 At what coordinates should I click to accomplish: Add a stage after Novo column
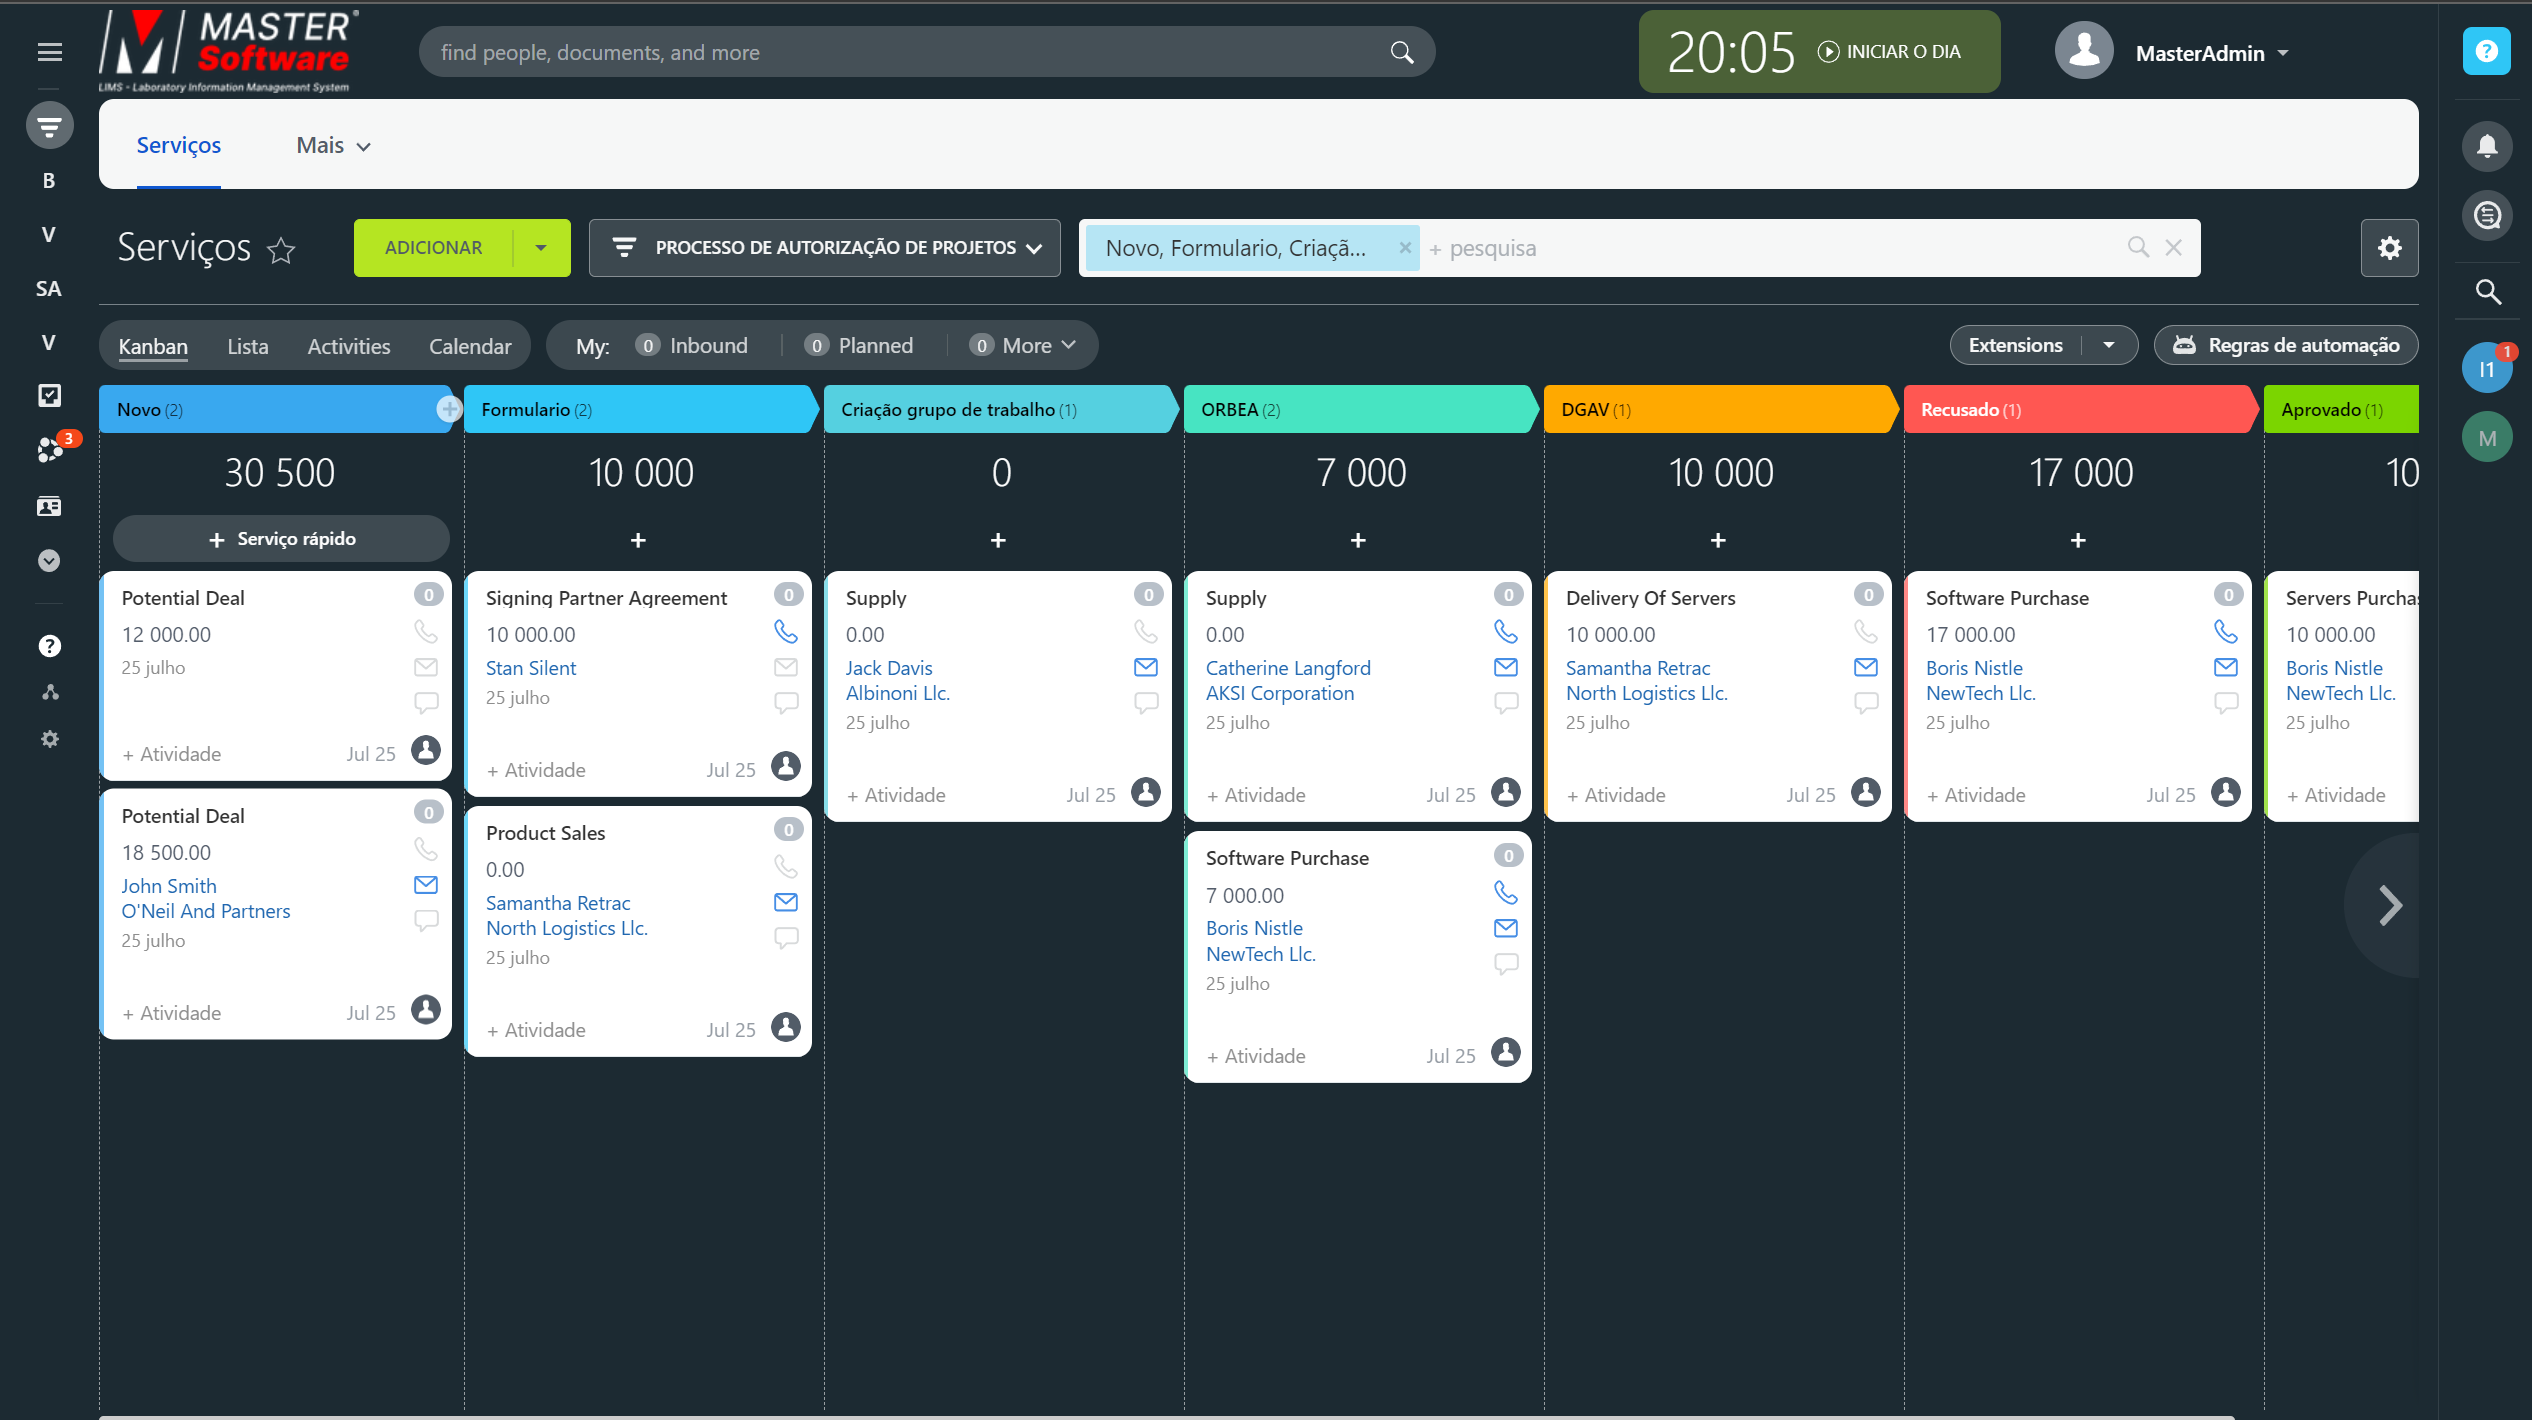click(449, 409)
